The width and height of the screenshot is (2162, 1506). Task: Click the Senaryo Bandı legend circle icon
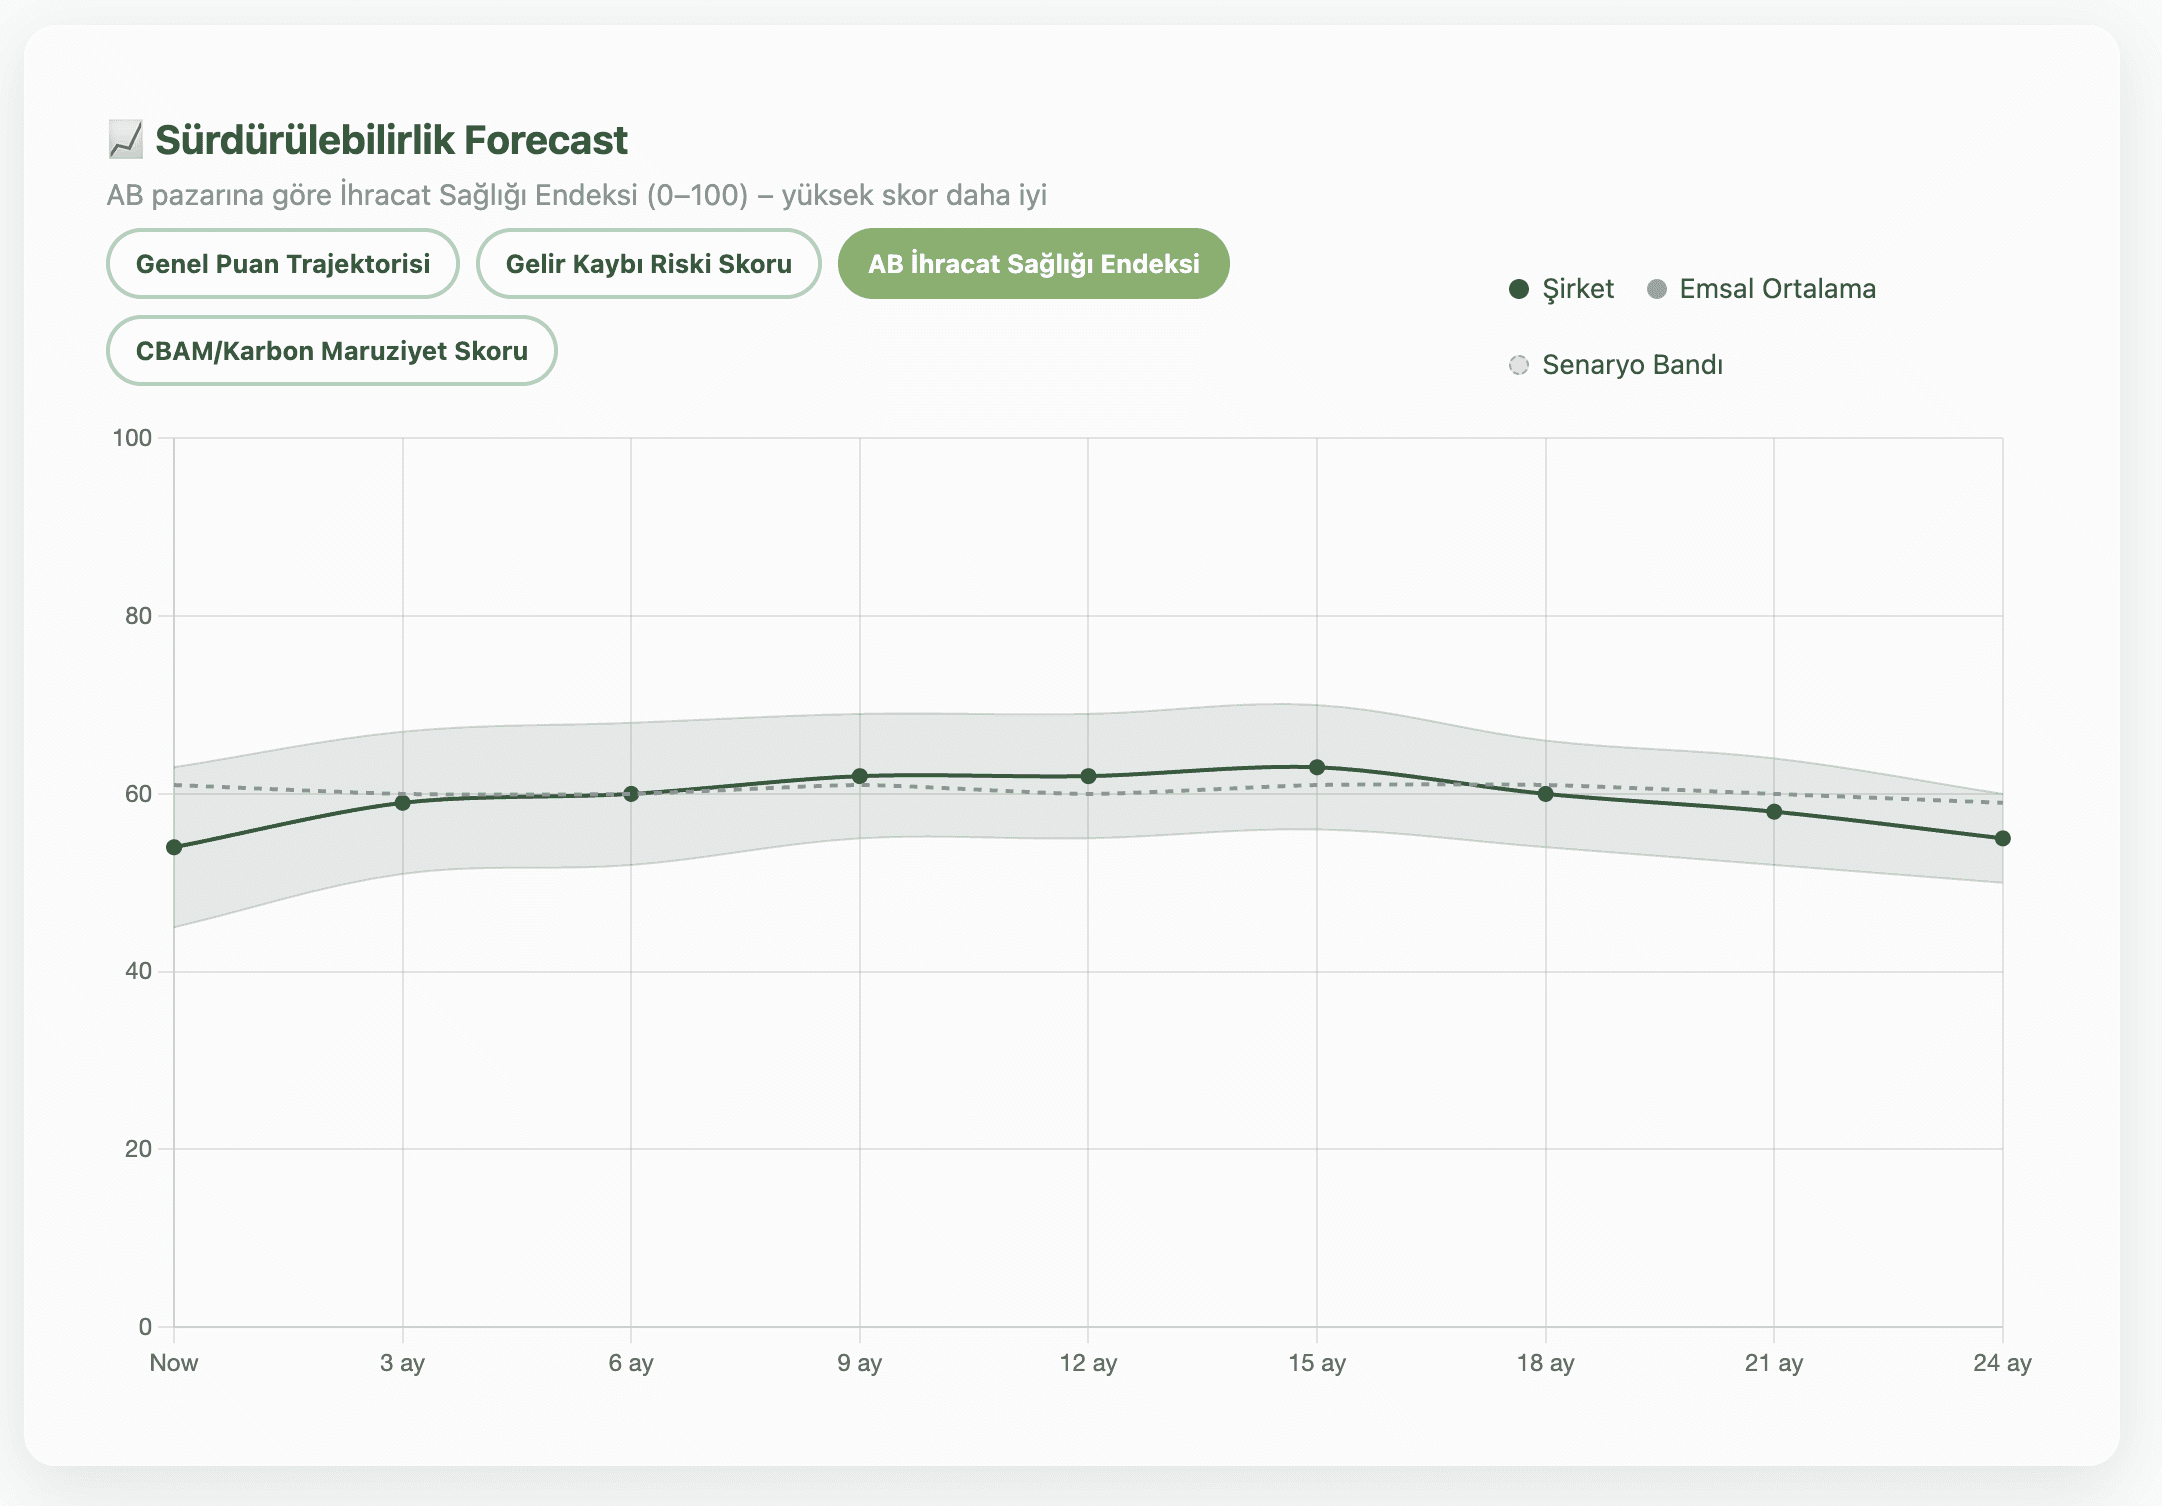(1520, 364)
